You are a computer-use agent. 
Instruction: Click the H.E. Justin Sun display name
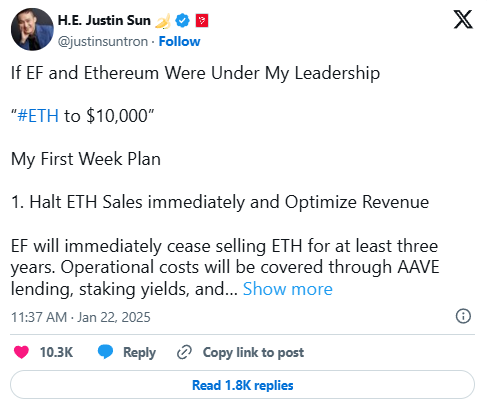click(104, 21)
